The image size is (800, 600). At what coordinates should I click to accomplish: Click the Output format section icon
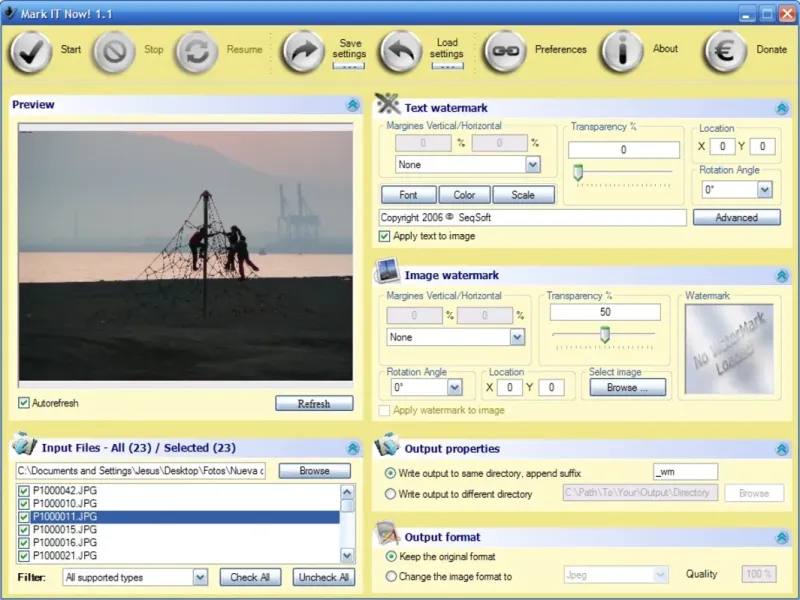point(387,534)
